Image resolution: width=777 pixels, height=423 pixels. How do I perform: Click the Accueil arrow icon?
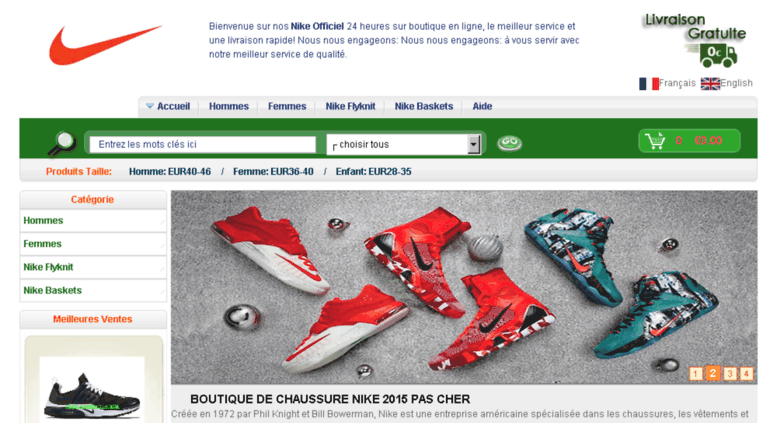point(150,106)
